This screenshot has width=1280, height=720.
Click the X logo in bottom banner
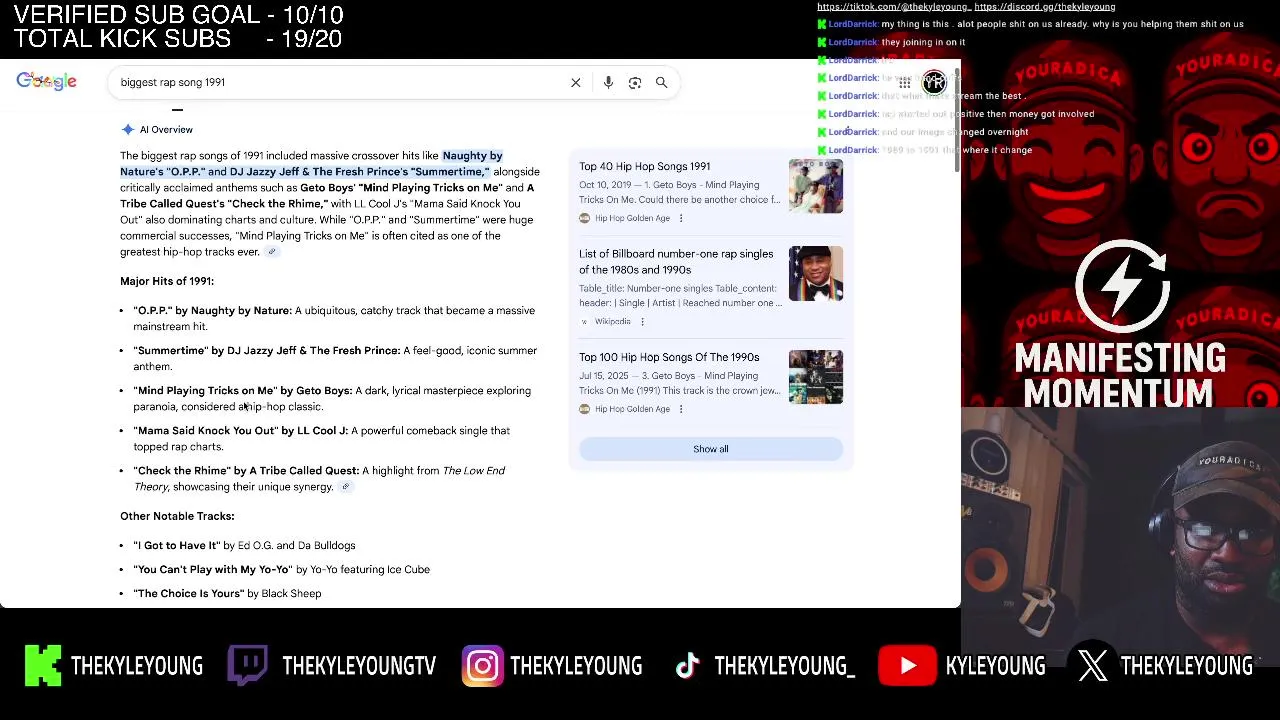point(1093,666)
